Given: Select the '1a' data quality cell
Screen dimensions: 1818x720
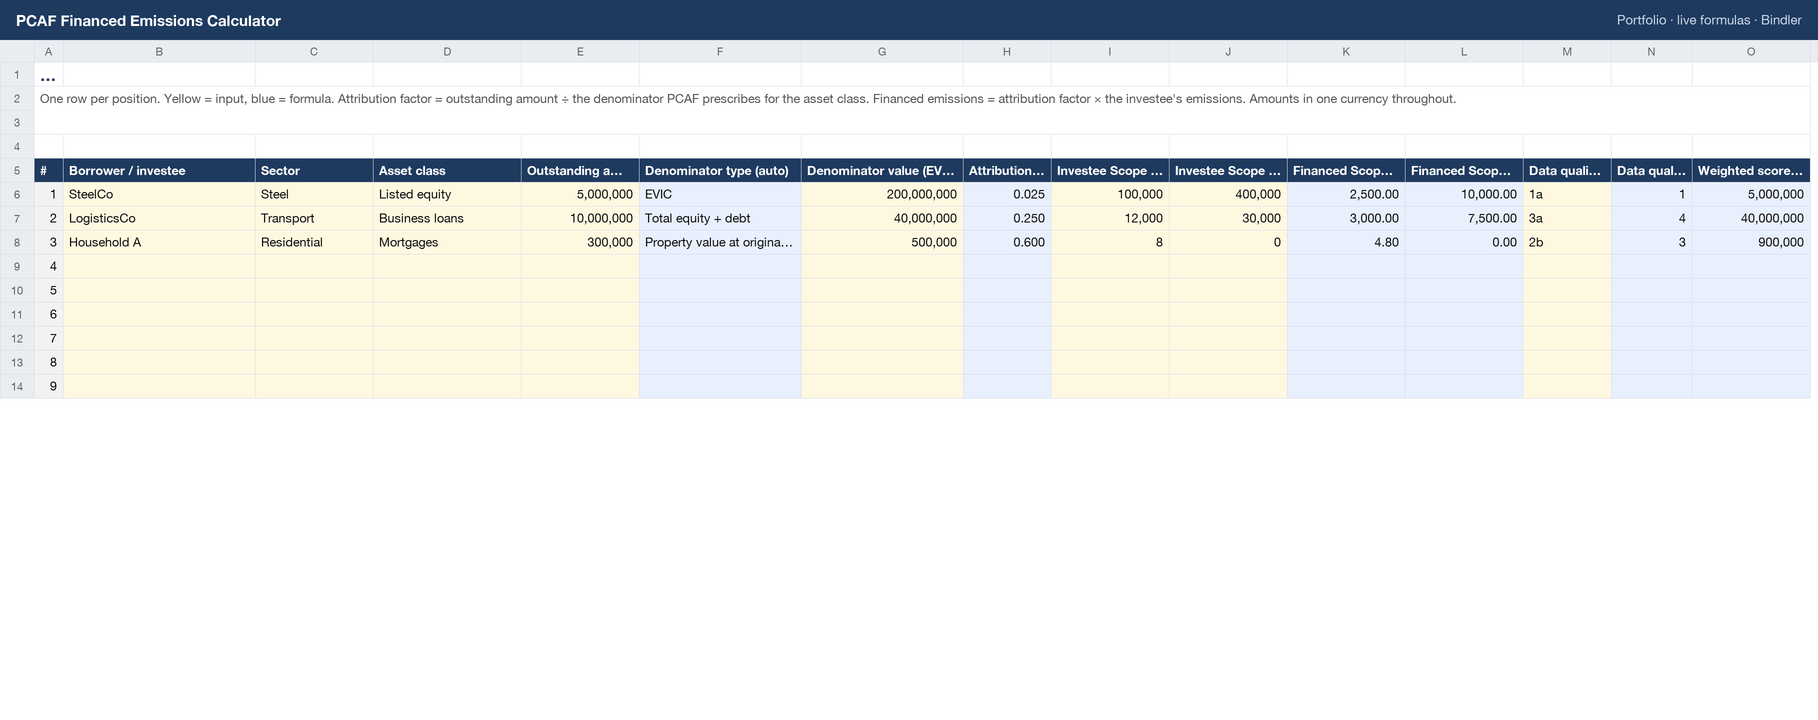Looking at the screenshot, I should pos(1567,194).
